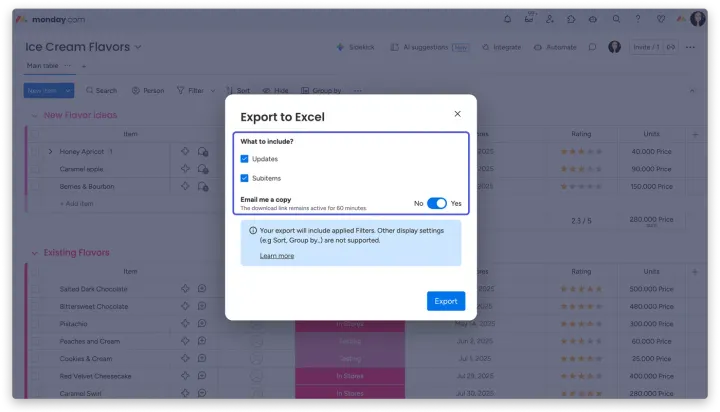The width and height of the screenshot is (720, 412).
Task: Open updates for Honey Apricot
Action: (202, 152)
